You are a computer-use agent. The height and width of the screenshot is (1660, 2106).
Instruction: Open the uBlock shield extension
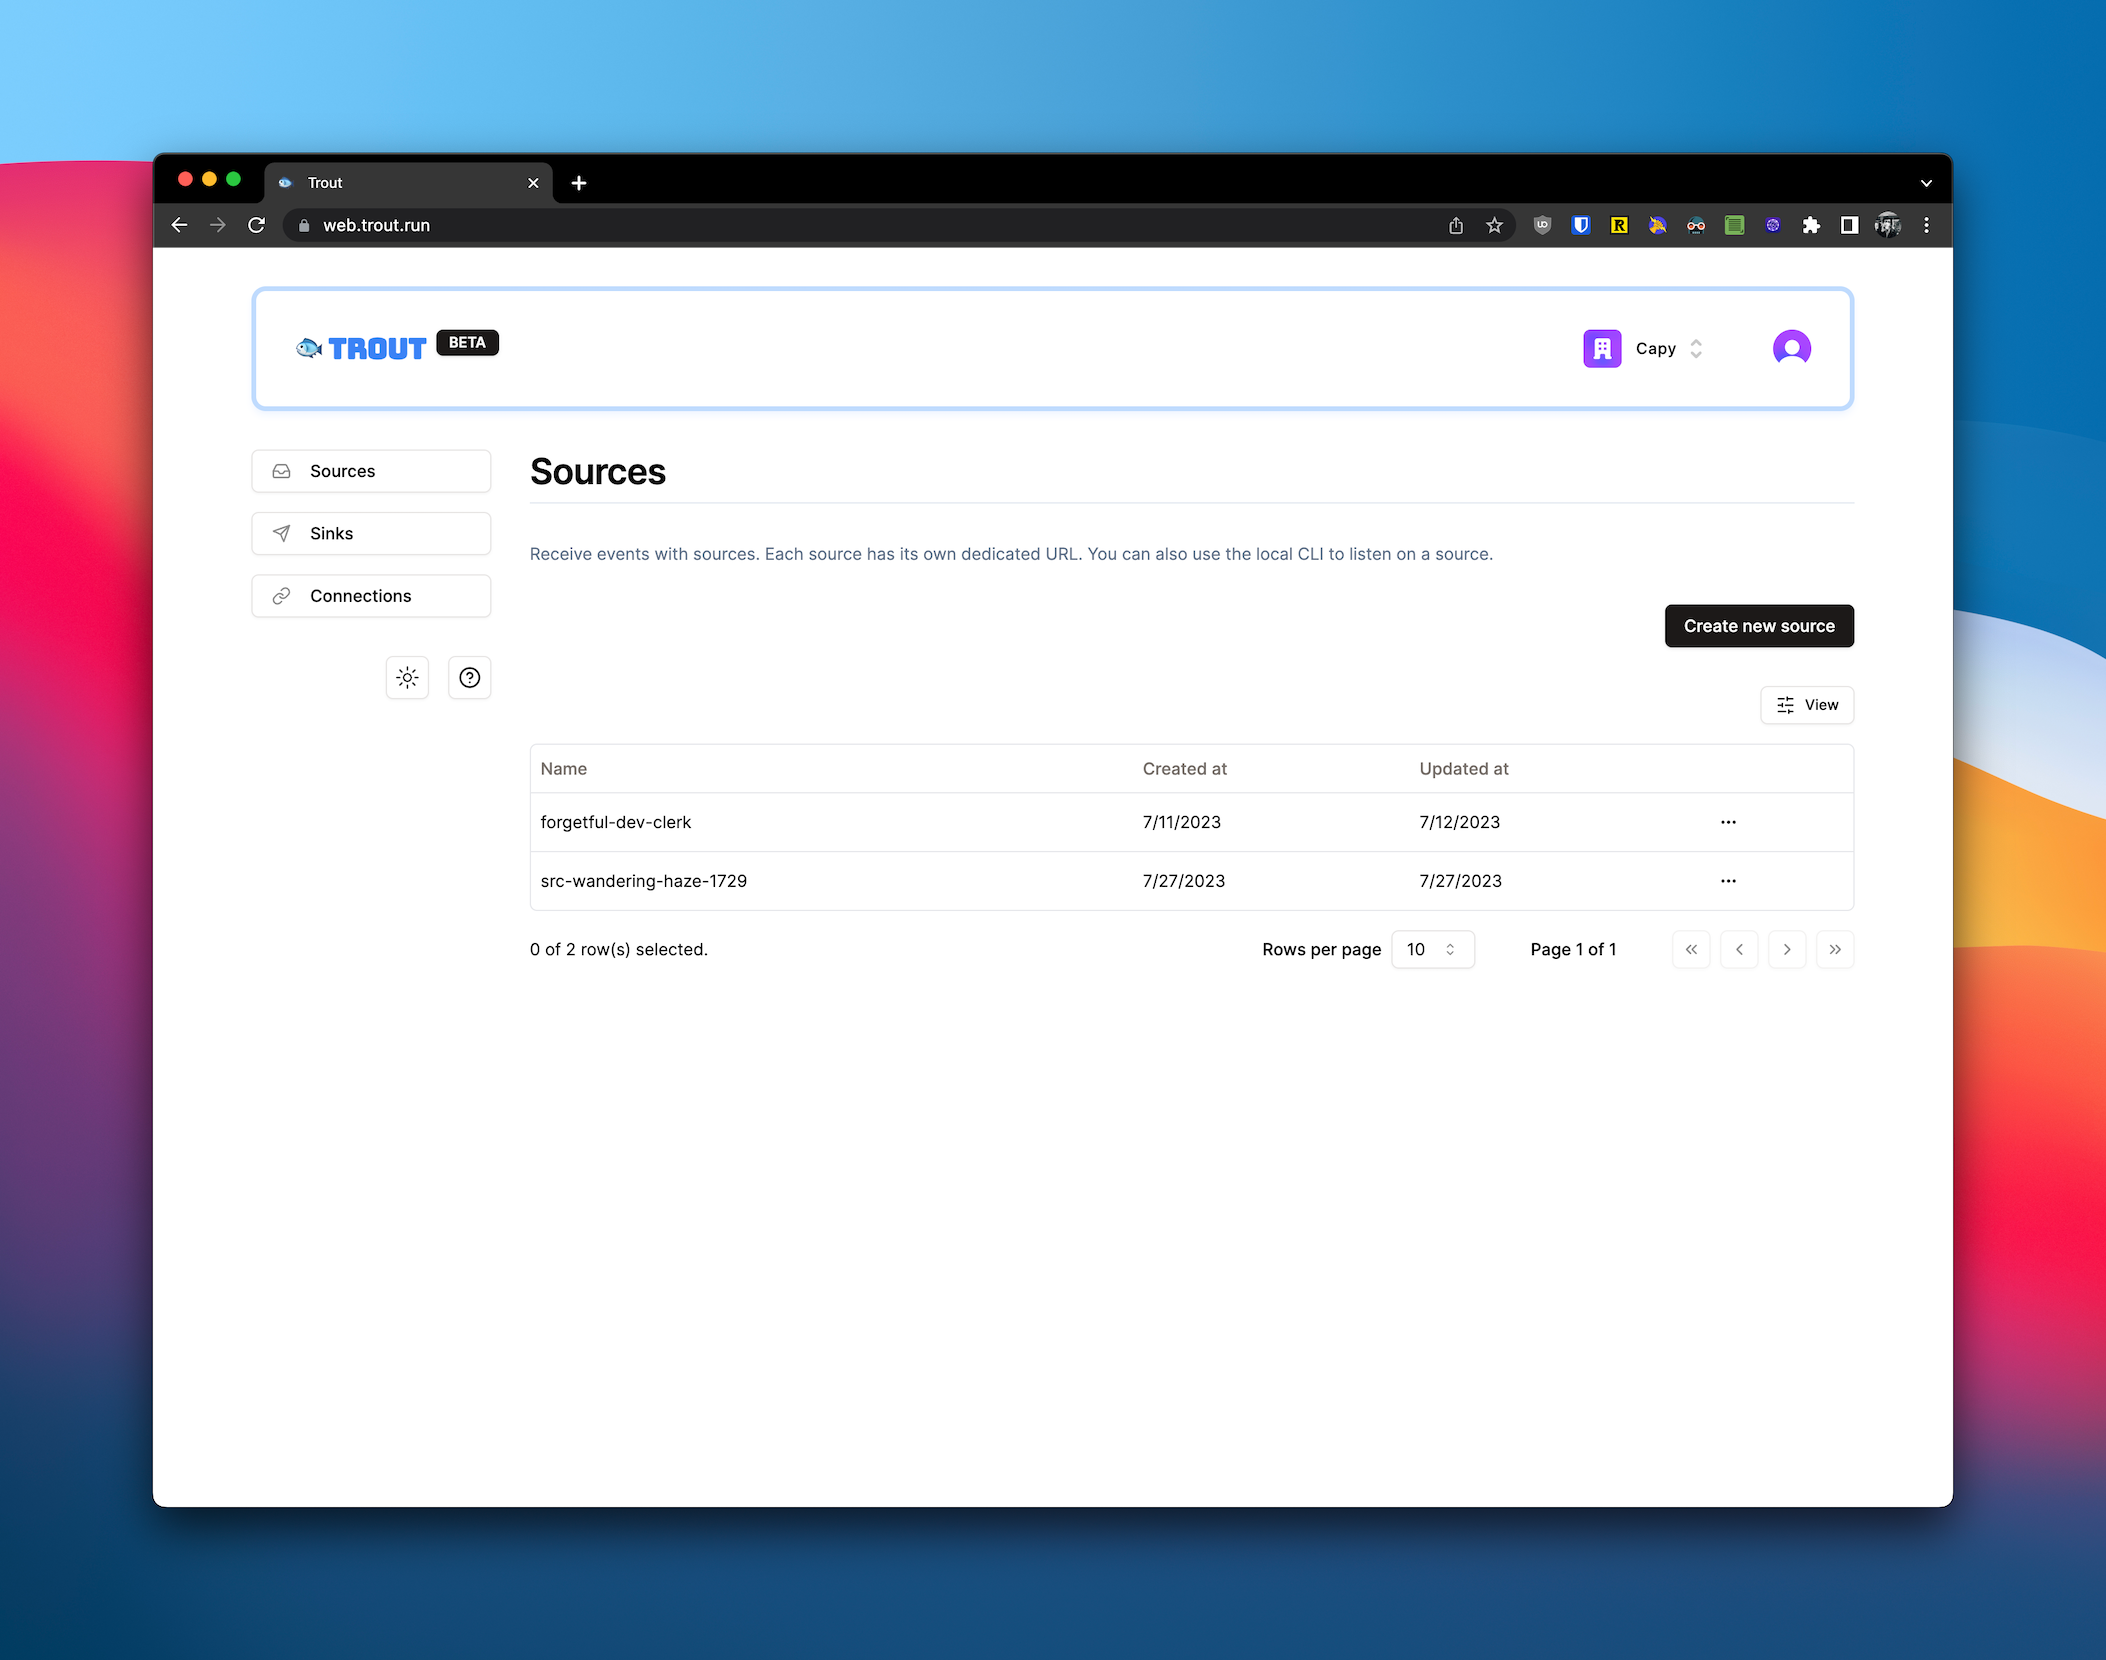tap(1542, 225)
